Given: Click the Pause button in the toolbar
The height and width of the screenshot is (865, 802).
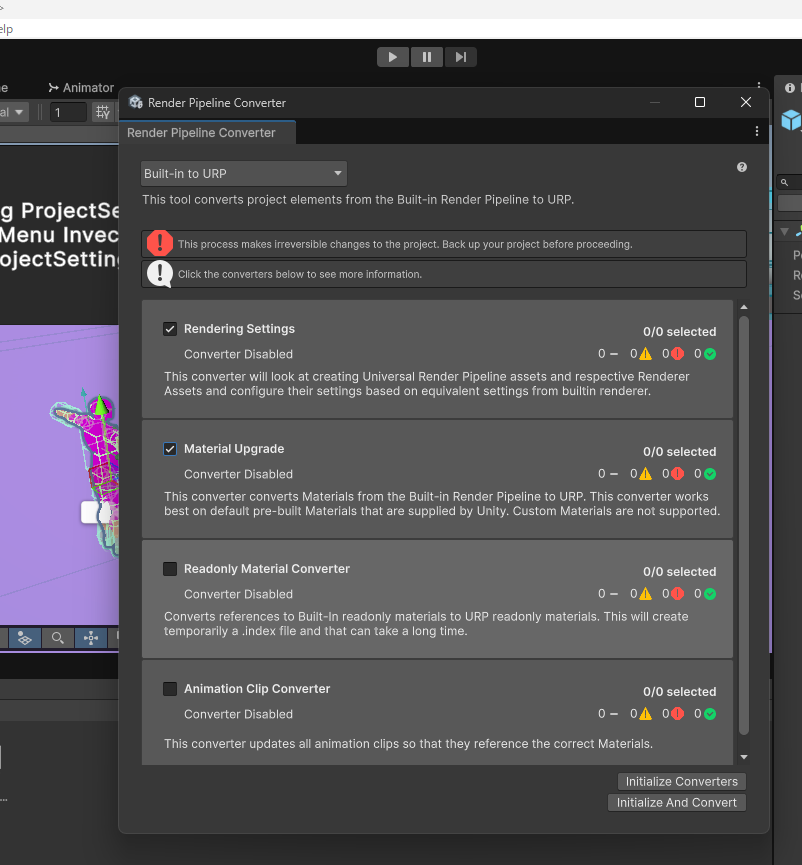Looking at the screenshot, I should click(427, 57).
